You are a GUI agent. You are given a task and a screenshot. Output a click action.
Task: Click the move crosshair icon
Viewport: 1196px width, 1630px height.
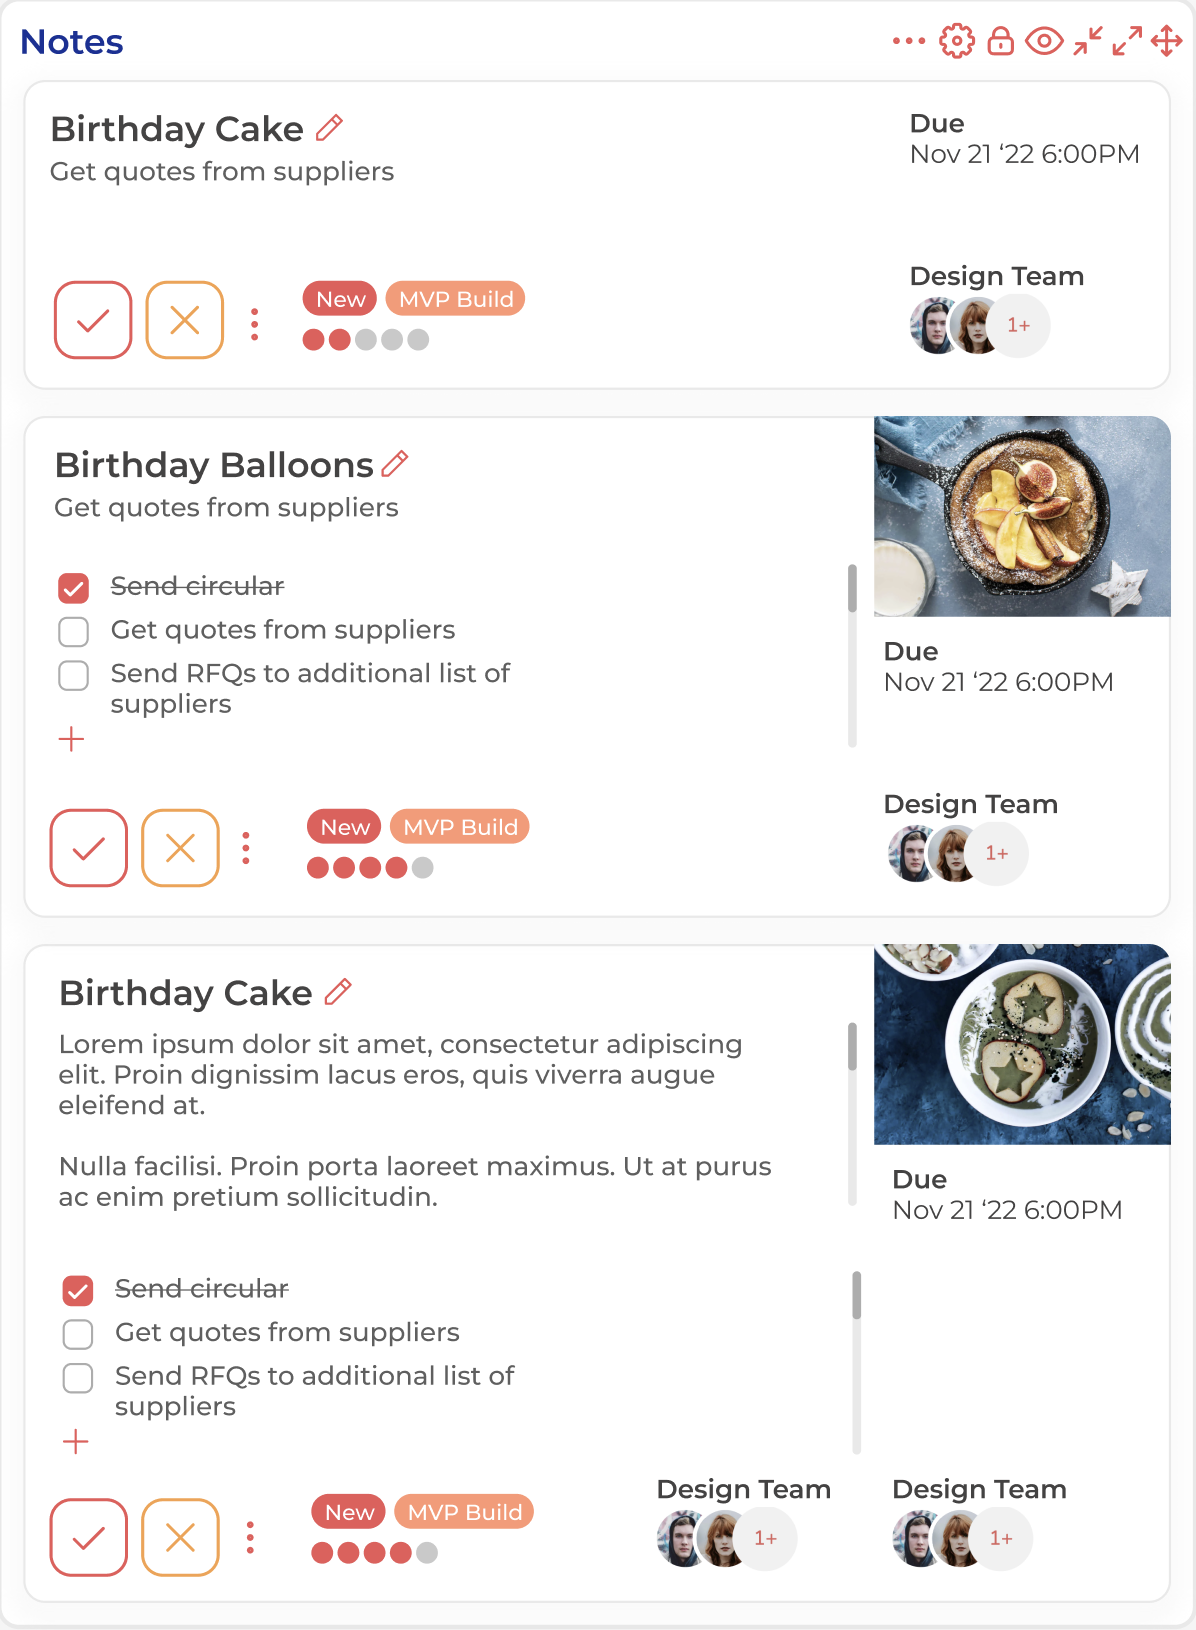(1166, 41)
